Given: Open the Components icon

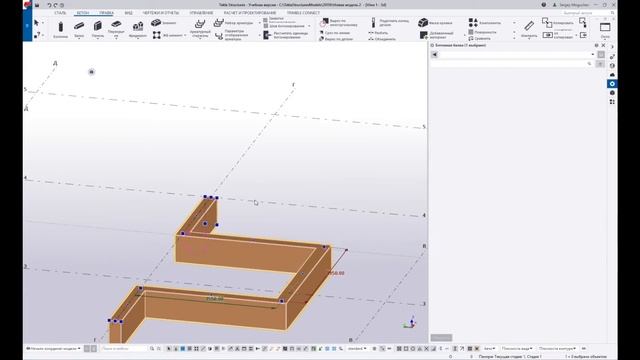Looking at the screenshot, I should (x=473, y=23).
